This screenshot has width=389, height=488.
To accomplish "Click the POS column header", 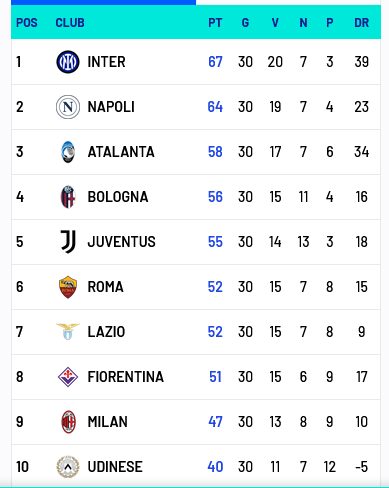I will click(27, 23).
